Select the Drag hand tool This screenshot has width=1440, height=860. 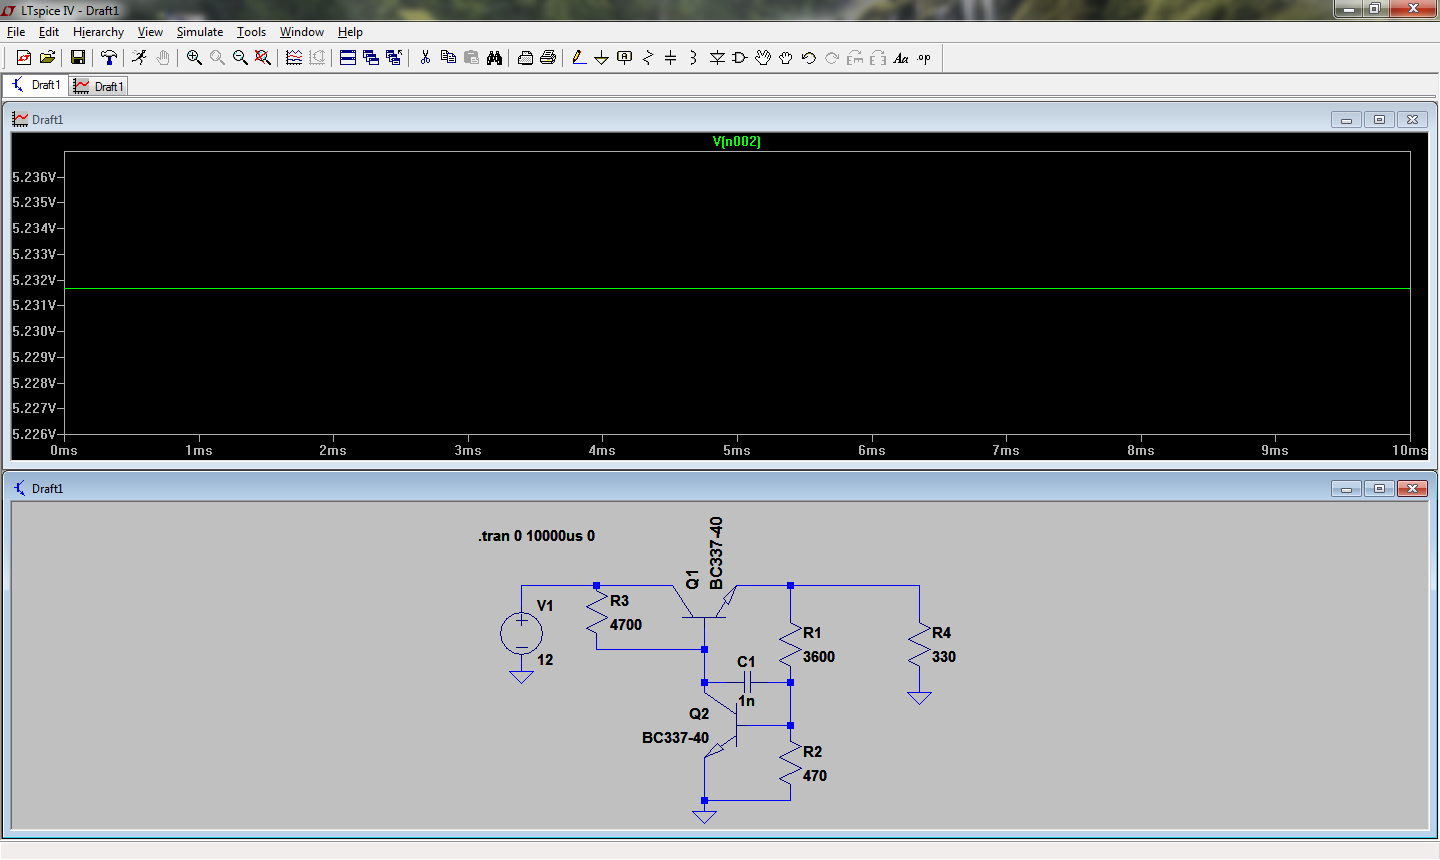(786, 58)
